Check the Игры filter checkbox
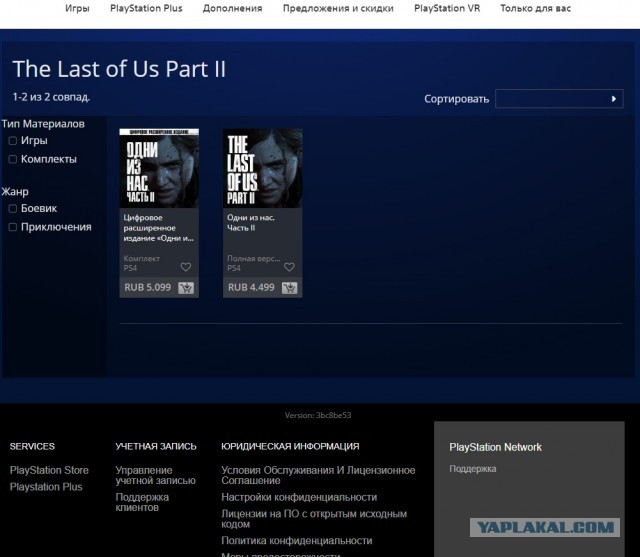This screenshot has width=640, height=557. [13, 141]
